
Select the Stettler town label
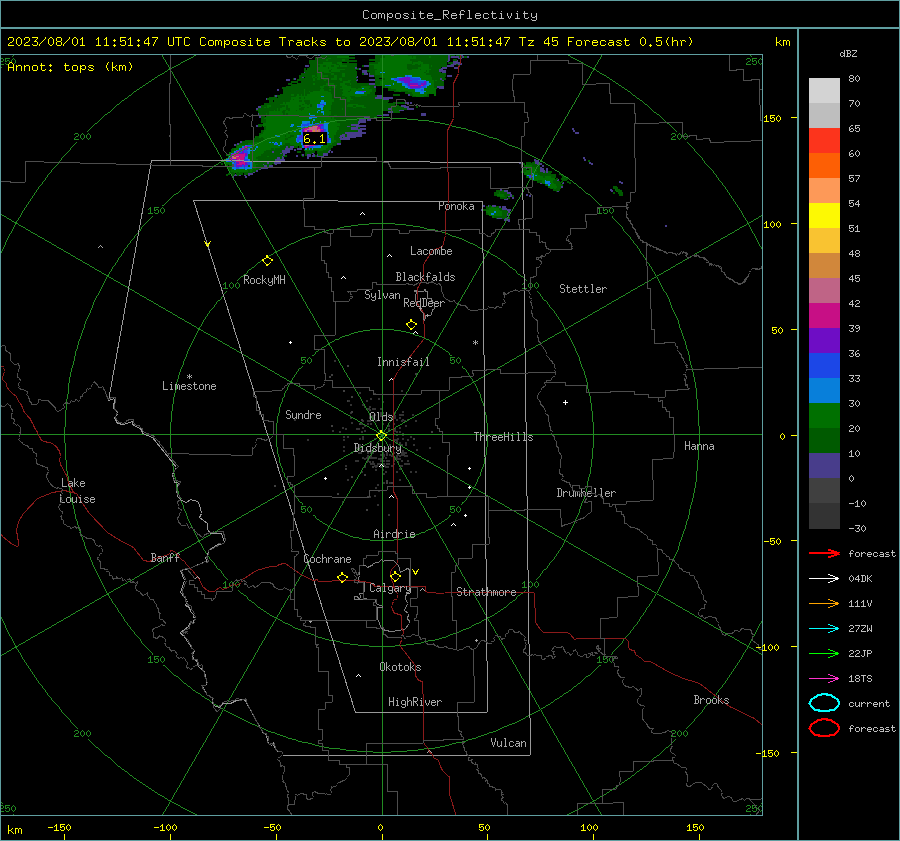click(583, 289)
